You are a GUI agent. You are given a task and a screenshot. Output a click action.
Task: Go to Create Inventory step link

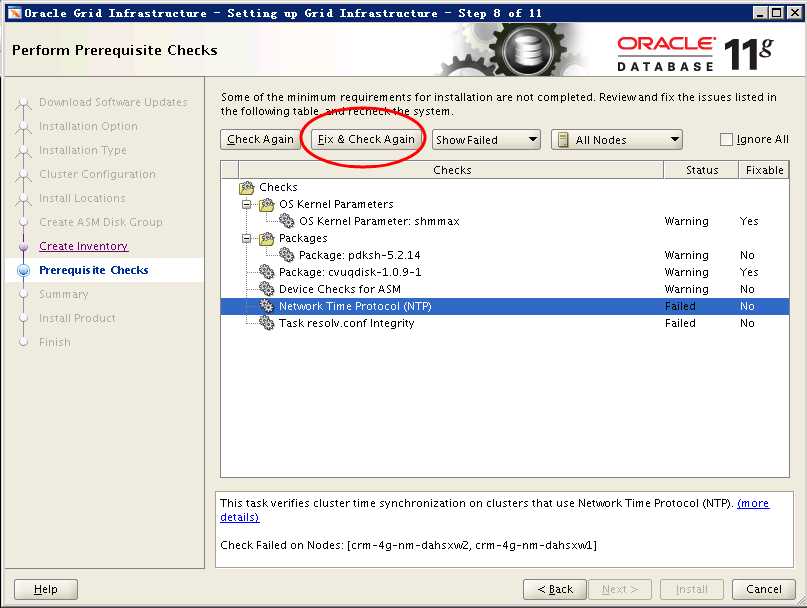(x=83, y=247)
